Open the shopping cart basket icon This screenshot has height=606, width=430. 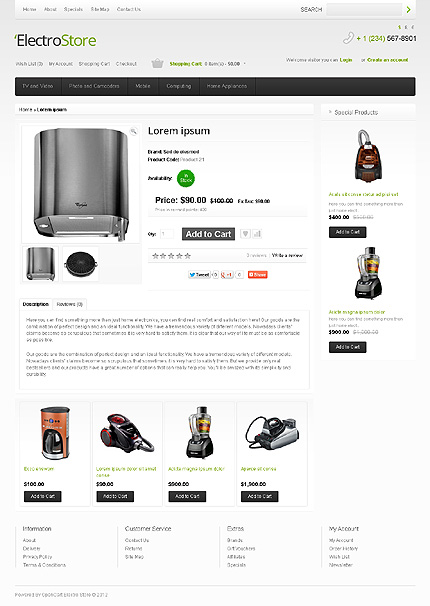(x=157, y=63)
